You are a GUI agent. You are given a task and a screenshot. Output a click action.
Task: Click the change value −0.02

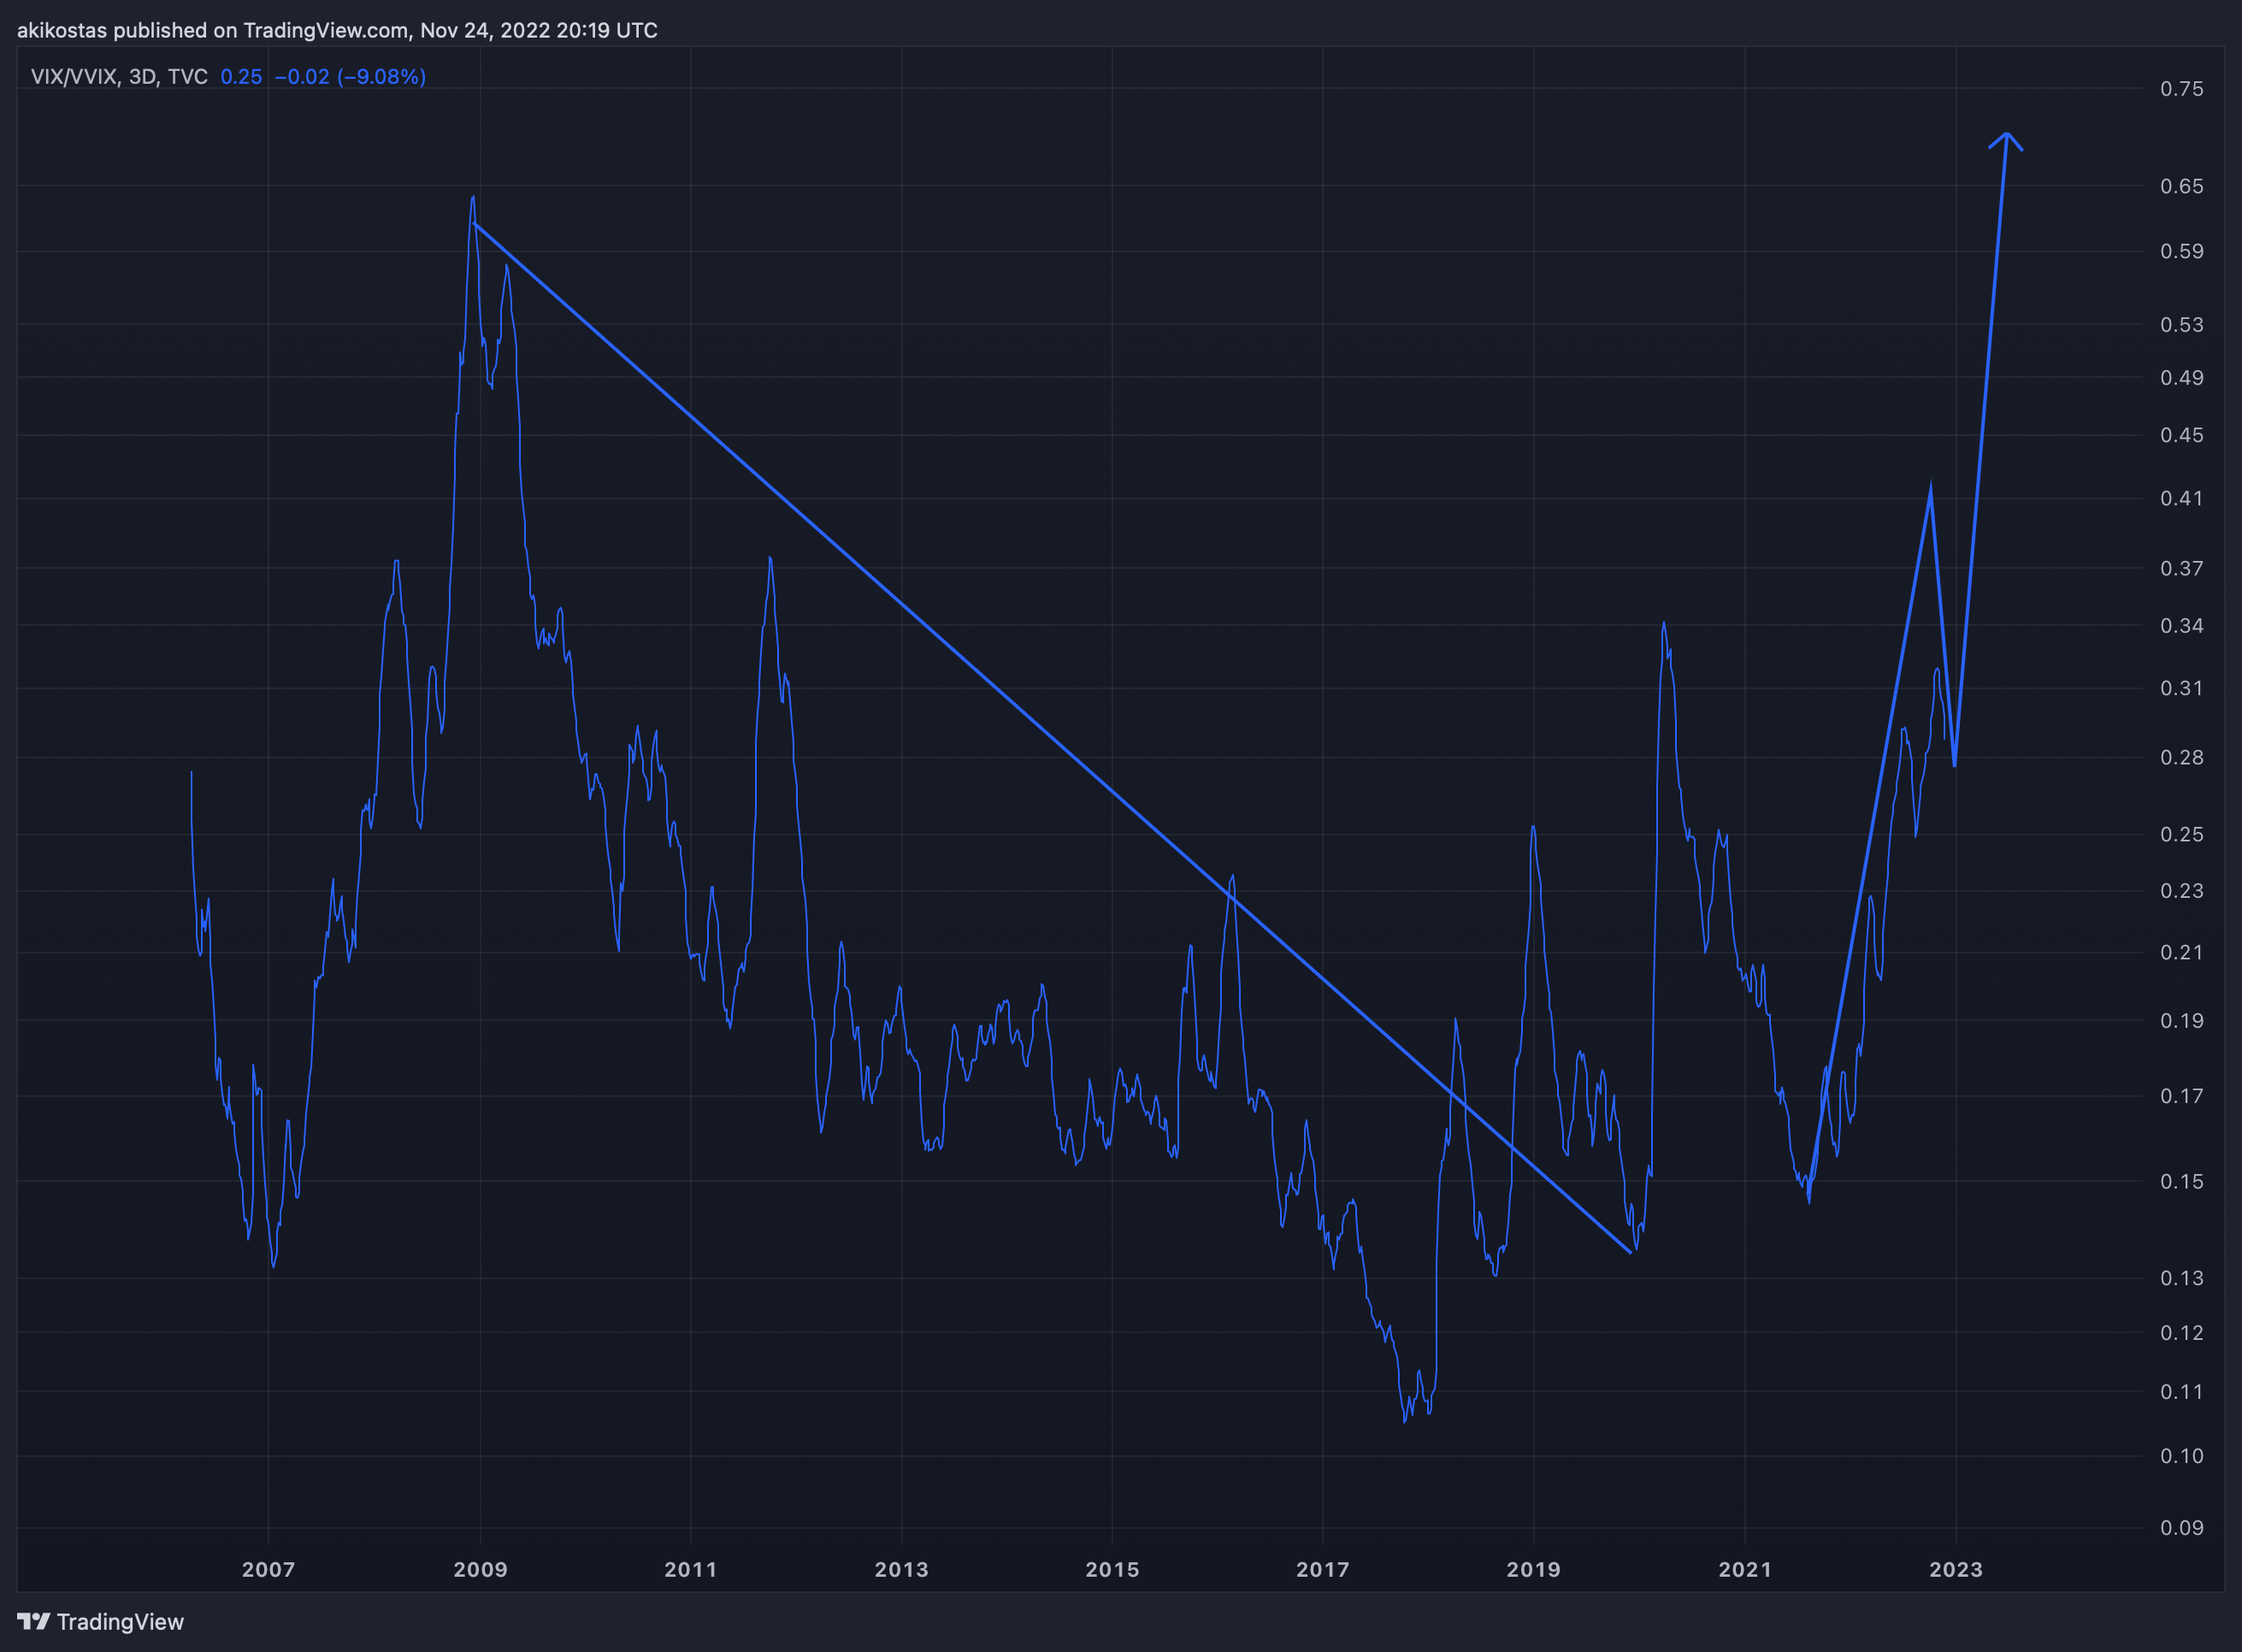tap(302, 77)
